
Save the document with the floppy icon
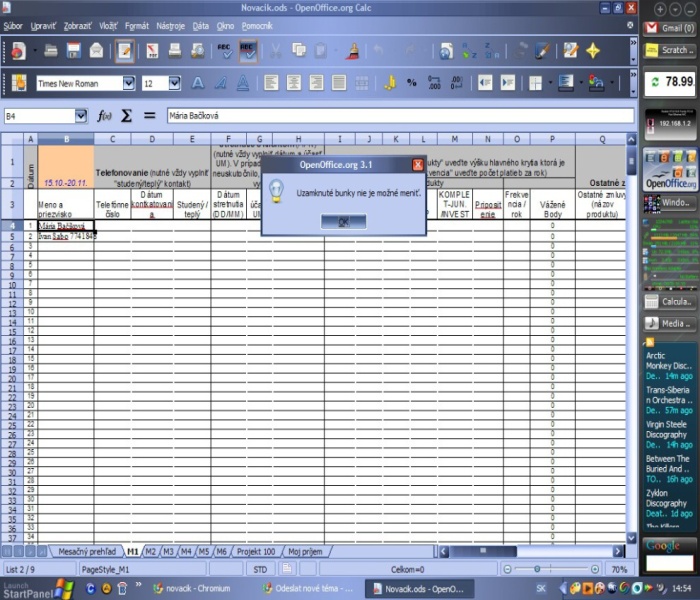pos(74,51)
